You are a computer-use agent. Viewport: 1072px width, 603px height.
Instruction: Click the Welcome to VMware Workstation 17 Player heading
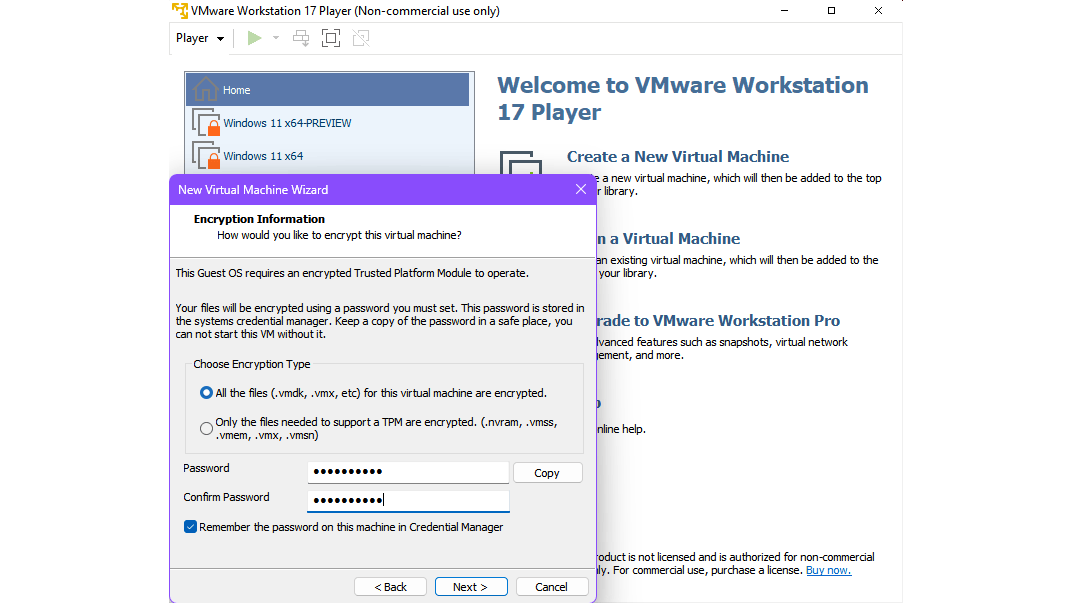682,98
